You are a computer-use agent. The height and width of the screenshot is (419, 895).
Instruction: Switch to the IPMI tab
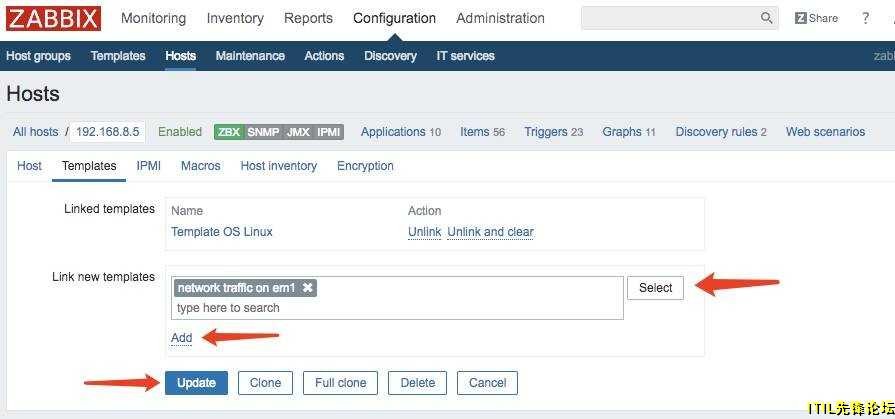(148, 166)
